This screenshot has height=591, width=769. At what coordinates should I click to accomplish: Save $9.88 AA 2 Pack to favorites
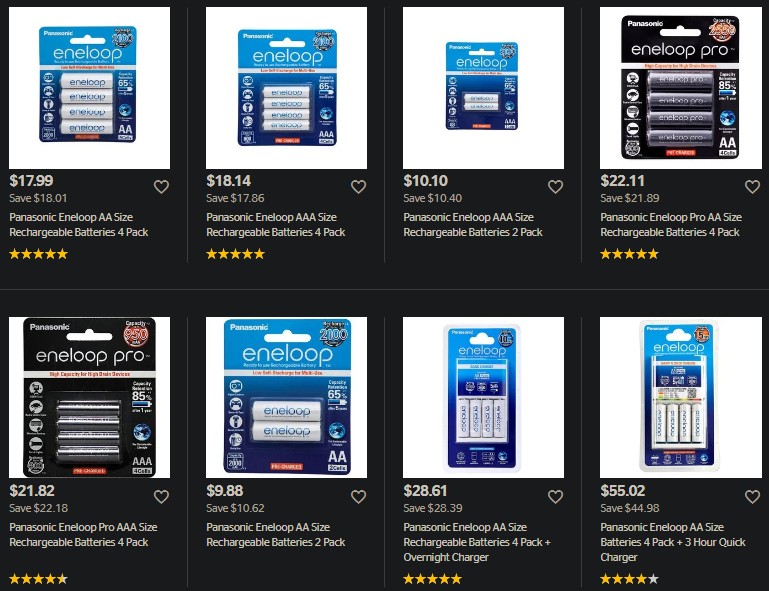click(359, 497)
